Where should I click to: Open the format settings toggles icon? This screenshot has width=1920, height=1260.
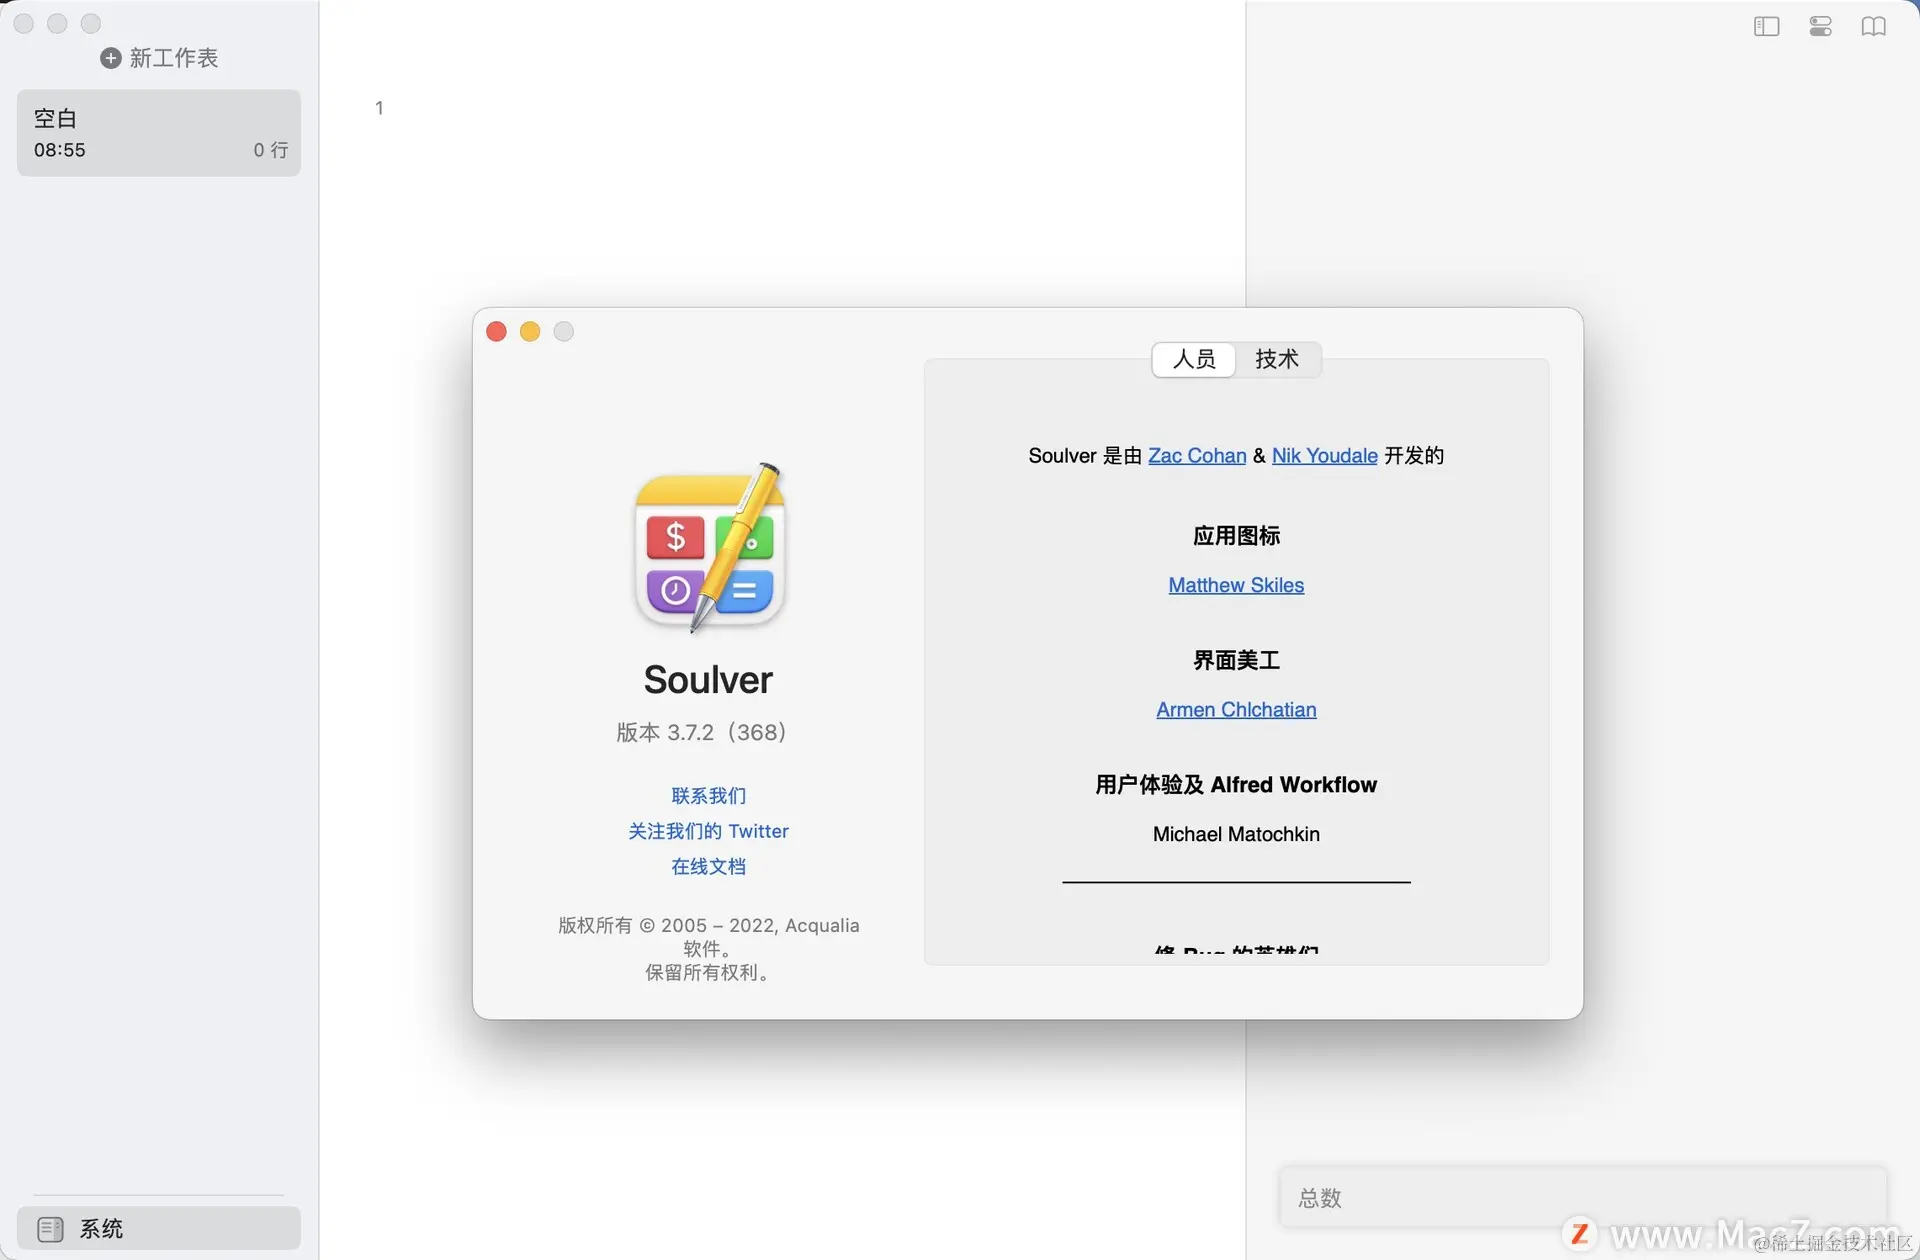(x=1820, y=27)
